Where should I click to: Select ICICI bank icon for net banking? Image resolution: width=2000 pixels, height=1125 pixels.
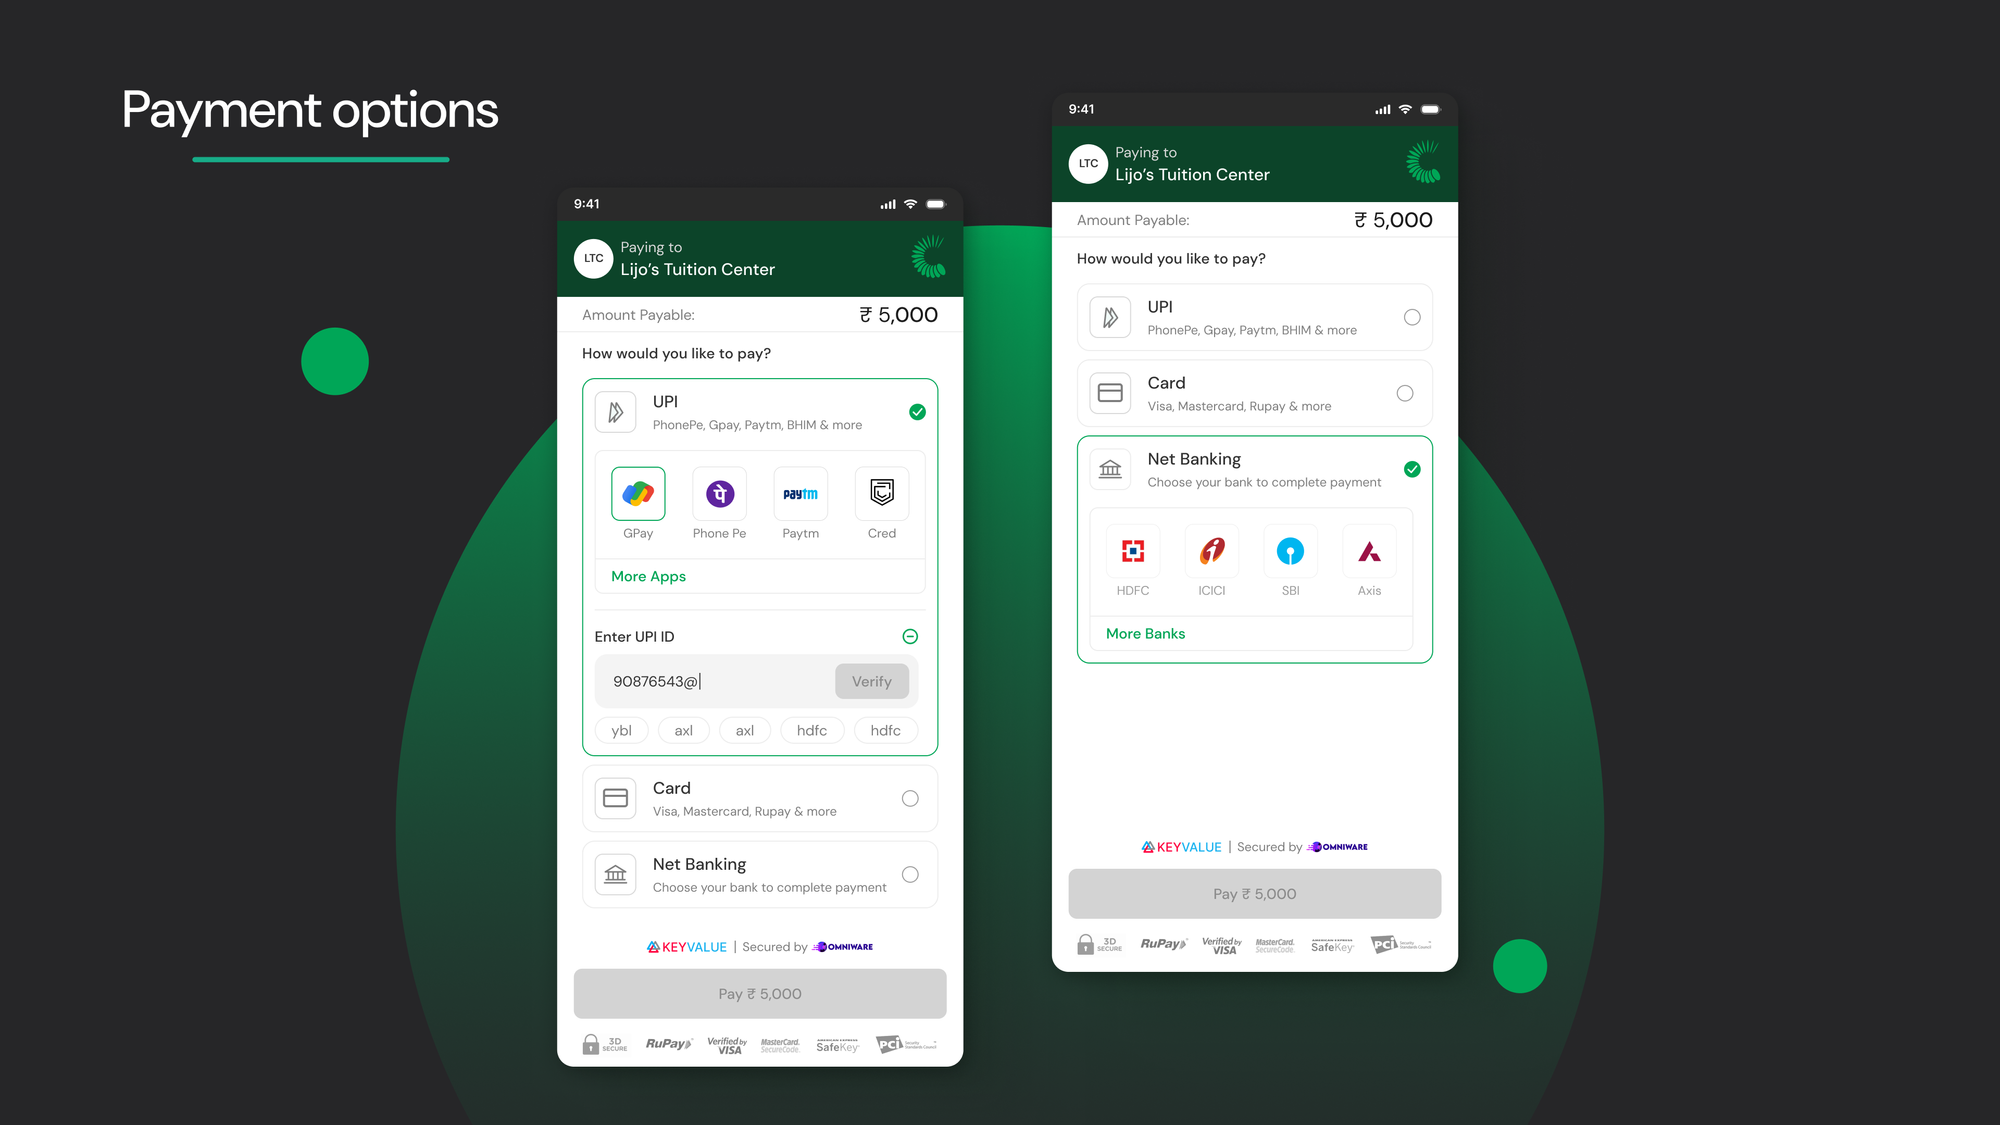[x=1212, y=549]
